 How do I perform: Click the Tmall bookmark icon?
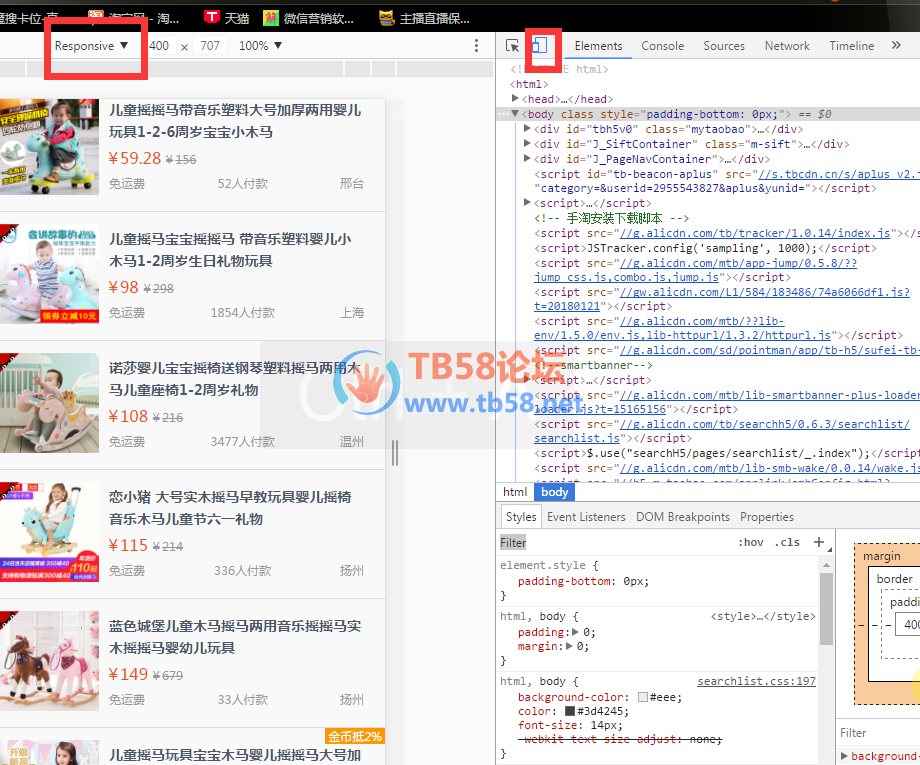pyautogui.click(x=212, y=18)
